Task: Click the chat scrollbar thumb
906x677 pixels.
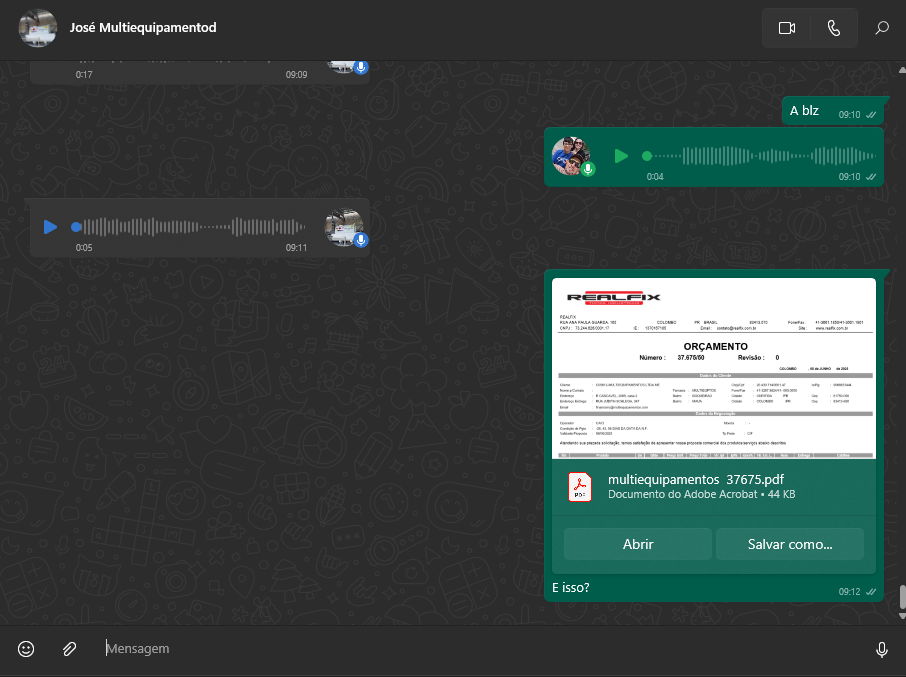Action: pyautogui.click(x=901, y=597)
